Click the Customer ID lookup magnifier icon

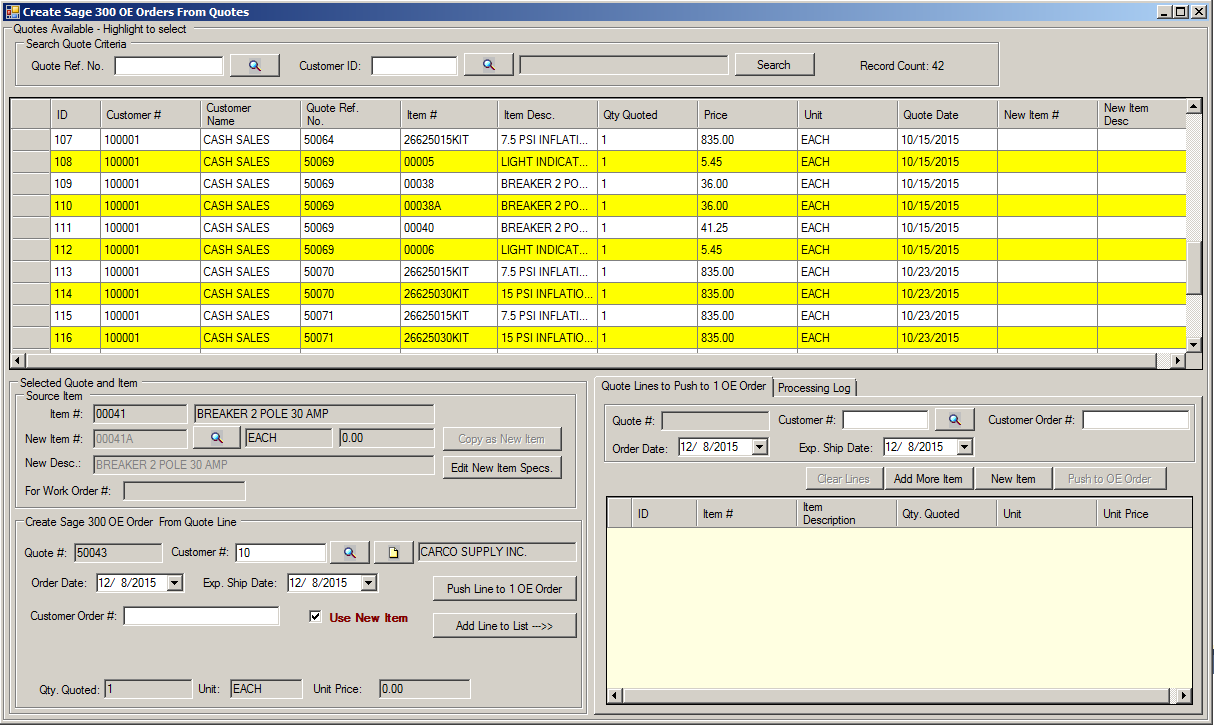click(489, 65)
